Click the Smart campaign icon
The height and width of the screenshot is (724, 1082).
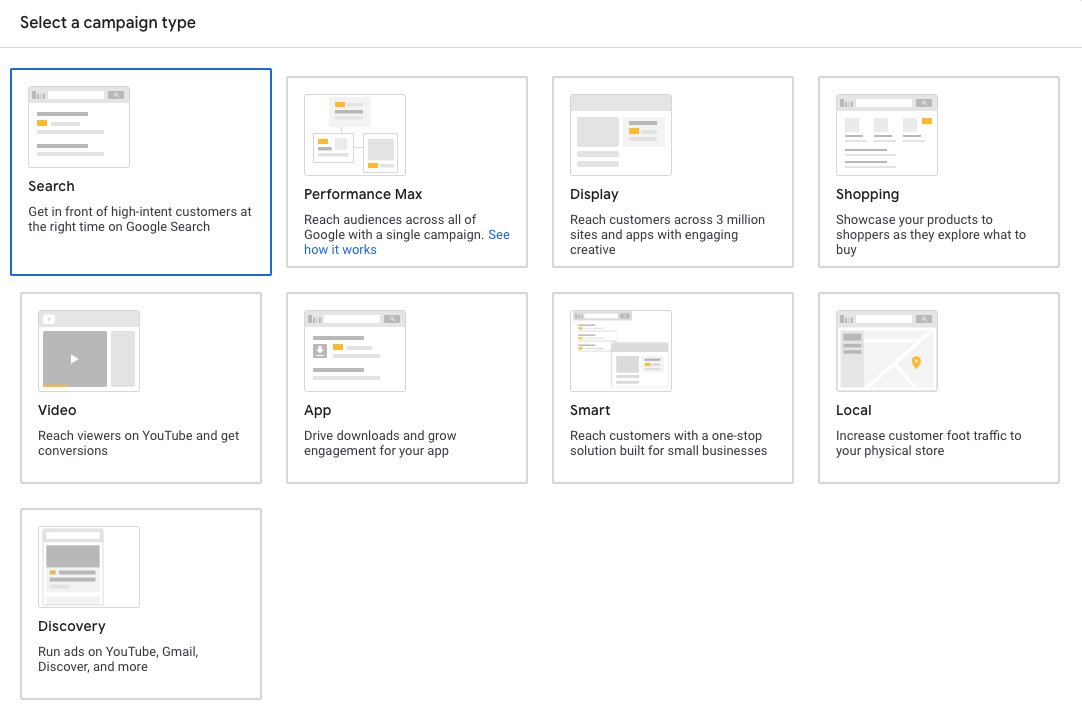pos(620,349)
